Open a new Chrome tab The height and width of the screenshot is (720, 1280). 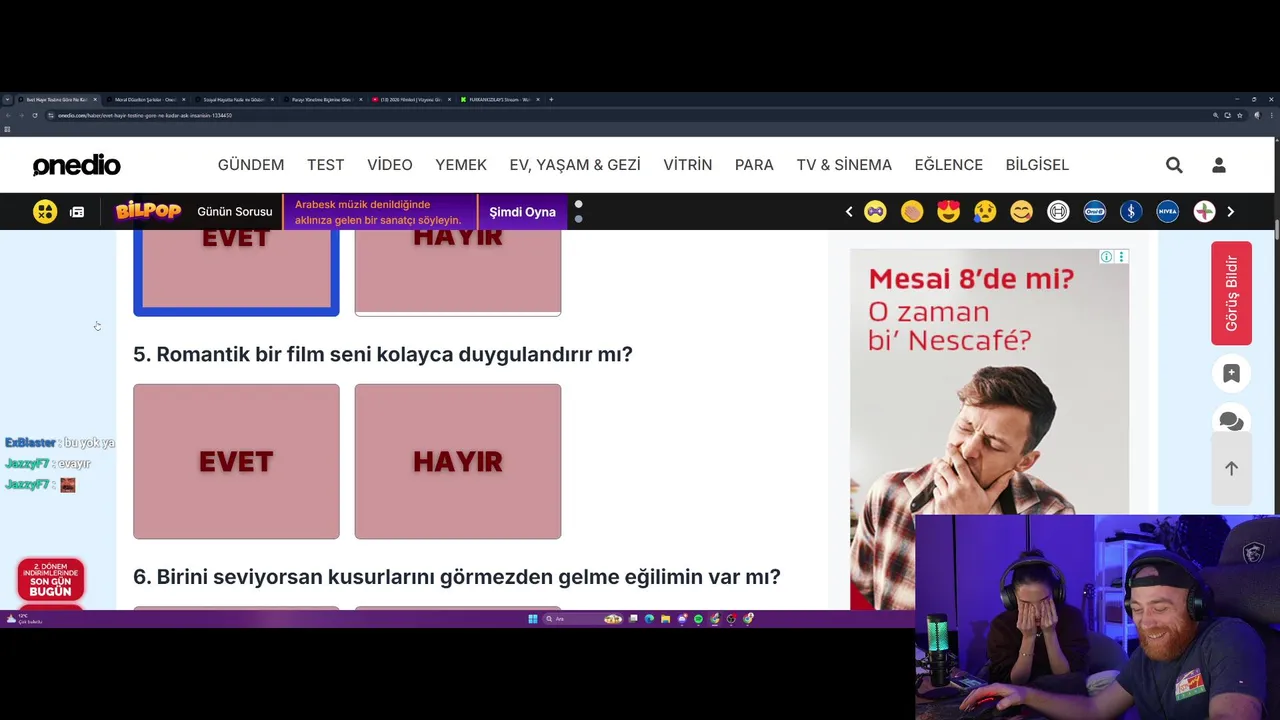click(x=551, y=100)
